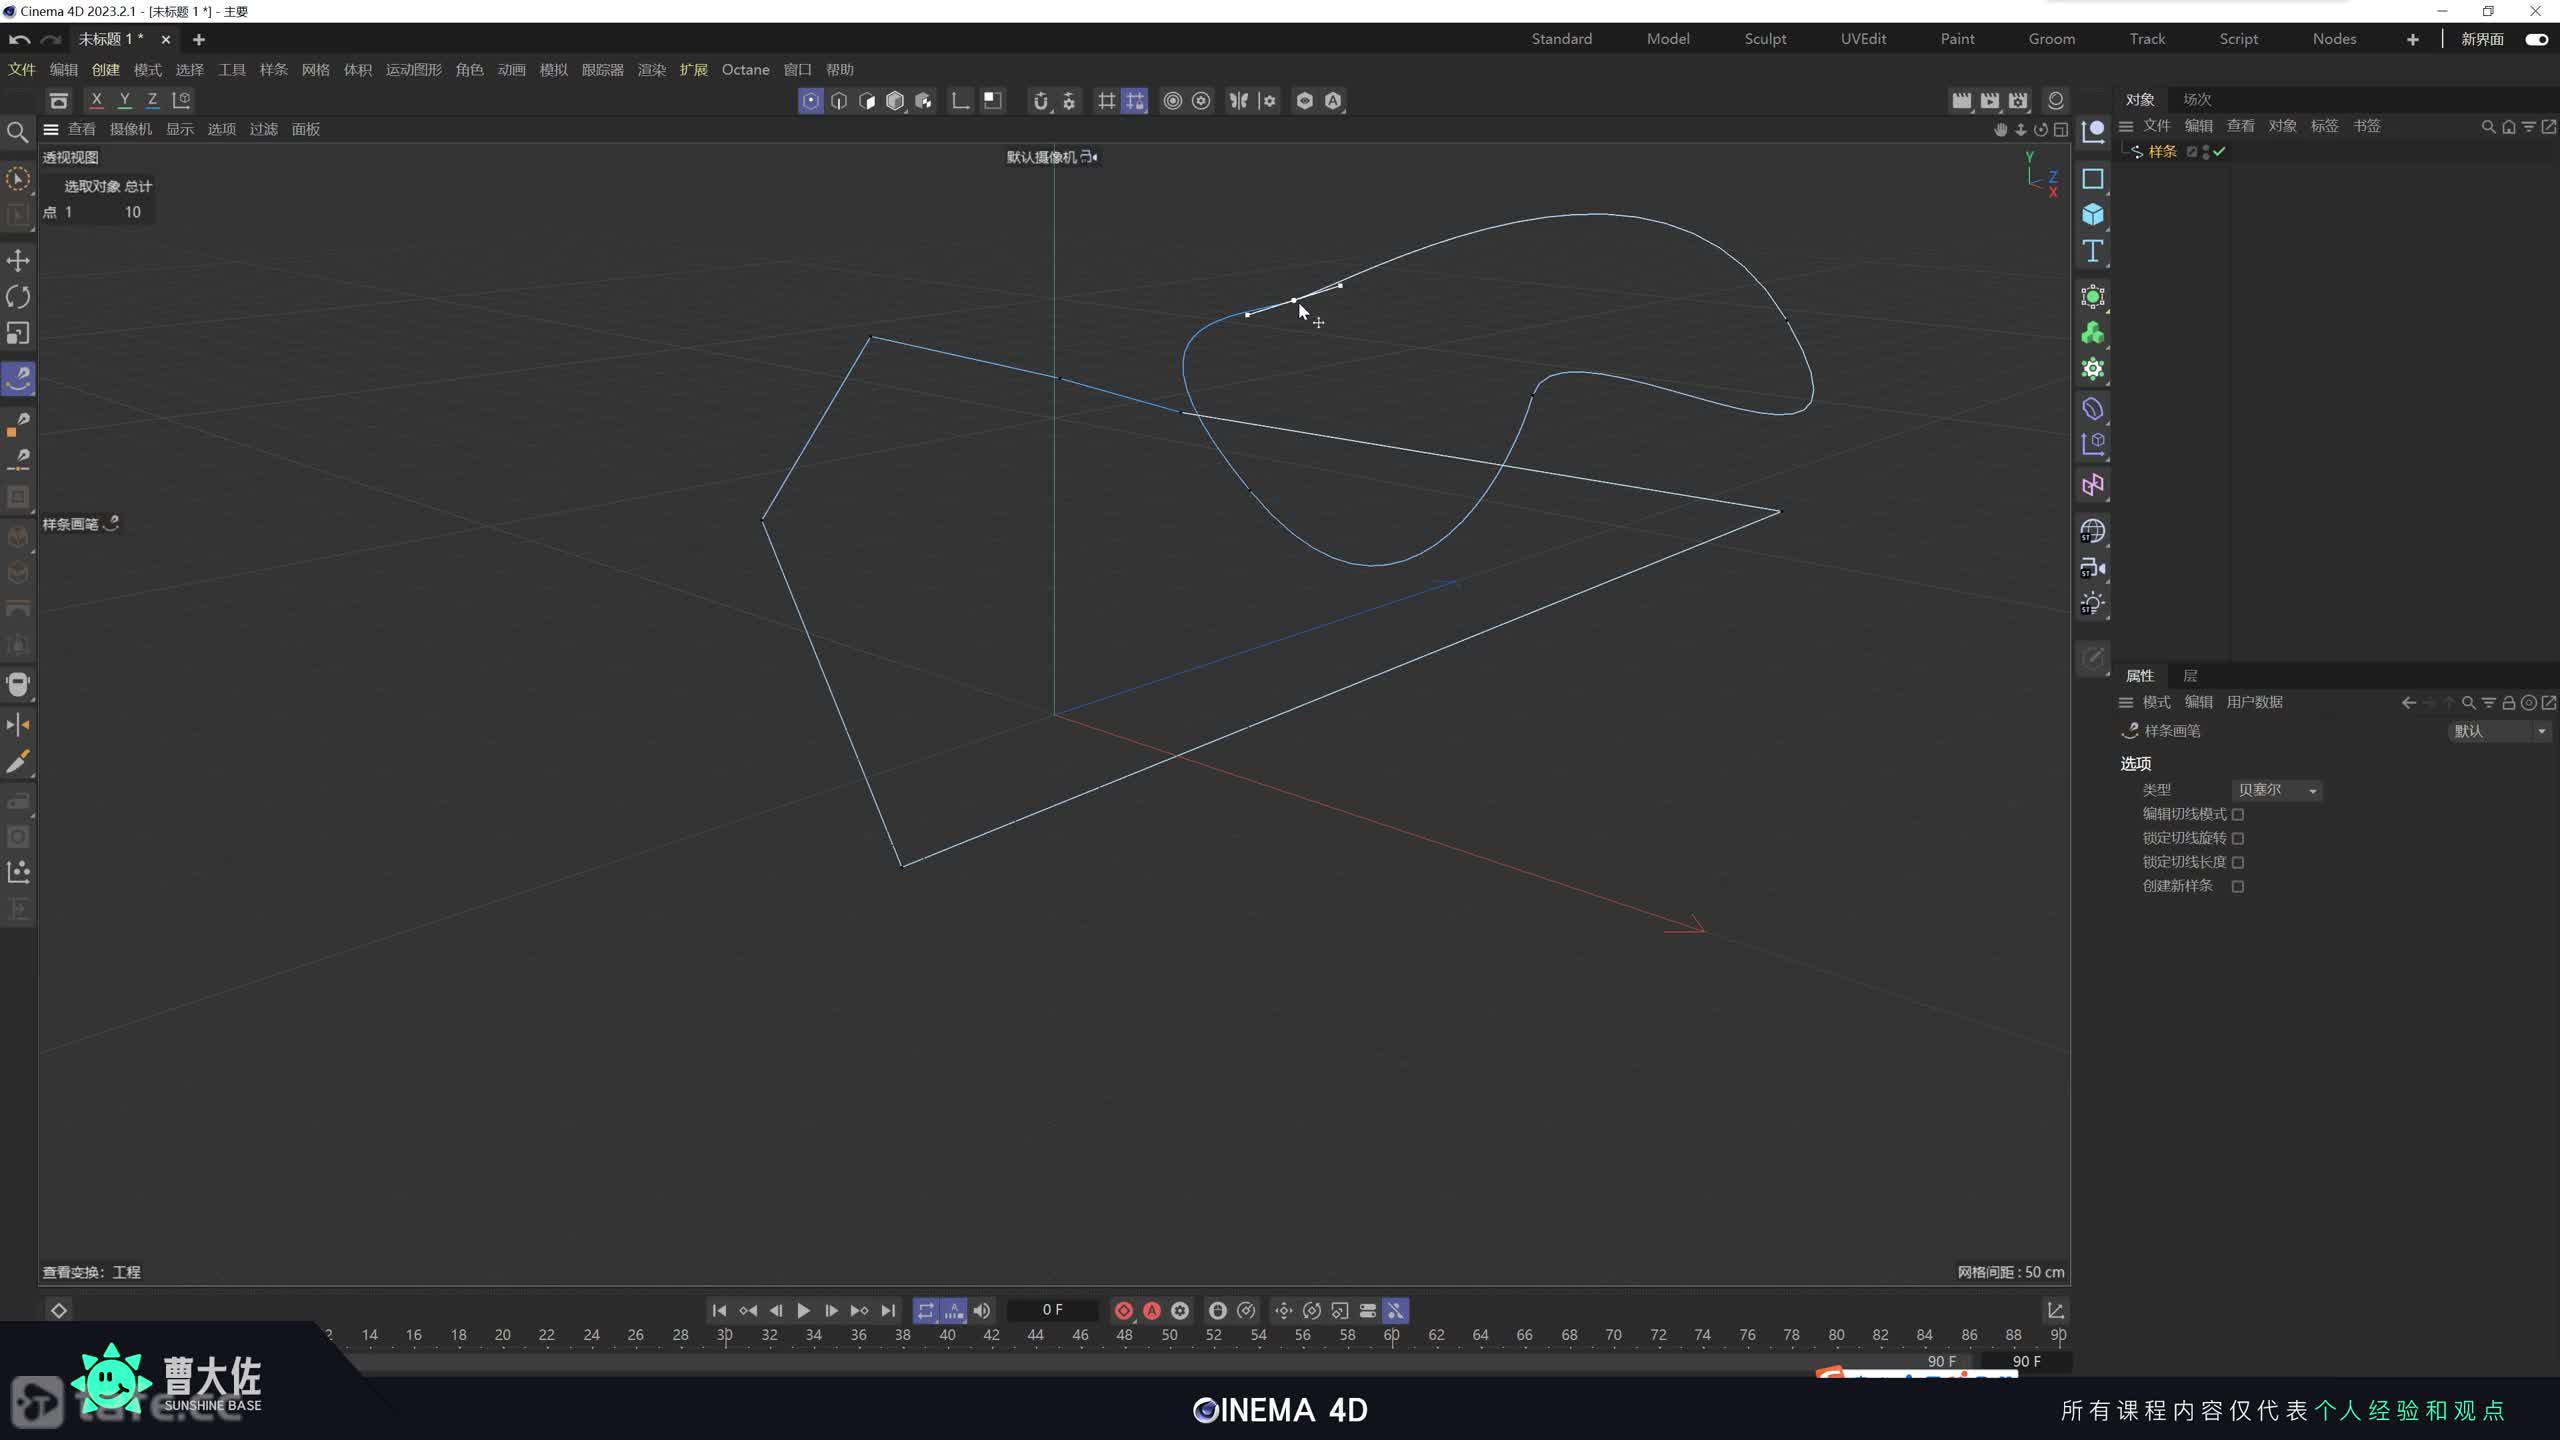Enable 编辑切线模式 checkbox

2238,814
